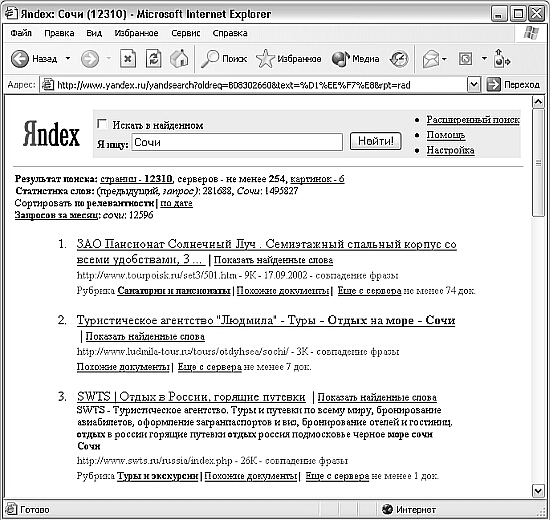Viewport: 550px width, 520px height.
Task: Click the Я ищу search field containing Сочи
Action: pos(237,142)
